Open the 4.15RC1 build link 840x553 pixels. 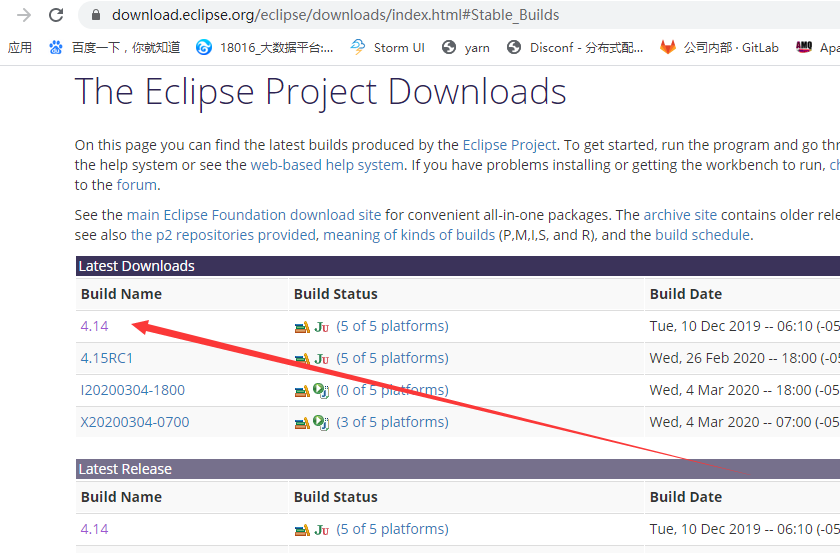(107, 358)
